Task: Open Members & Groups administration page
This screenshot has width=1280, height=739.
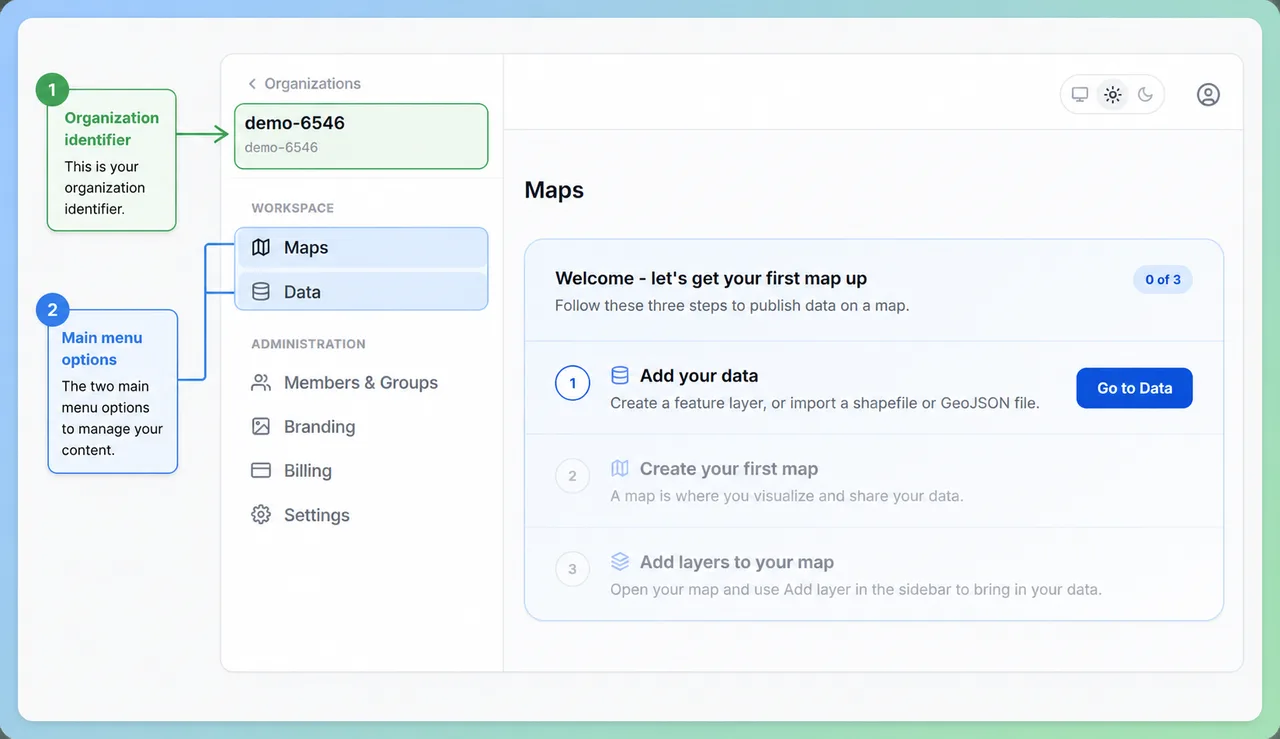Action: click(x=362, y=382)
